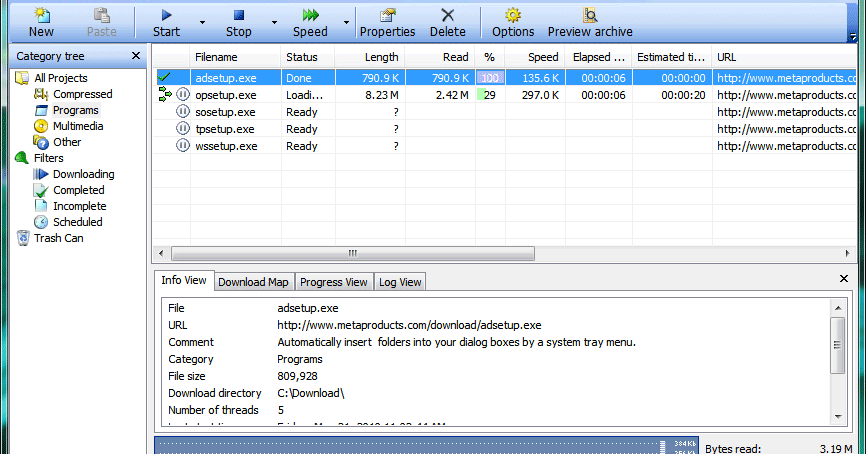Switch to the Info View tab
This screenshot has height=454, width=866.
tap(184, 280)
